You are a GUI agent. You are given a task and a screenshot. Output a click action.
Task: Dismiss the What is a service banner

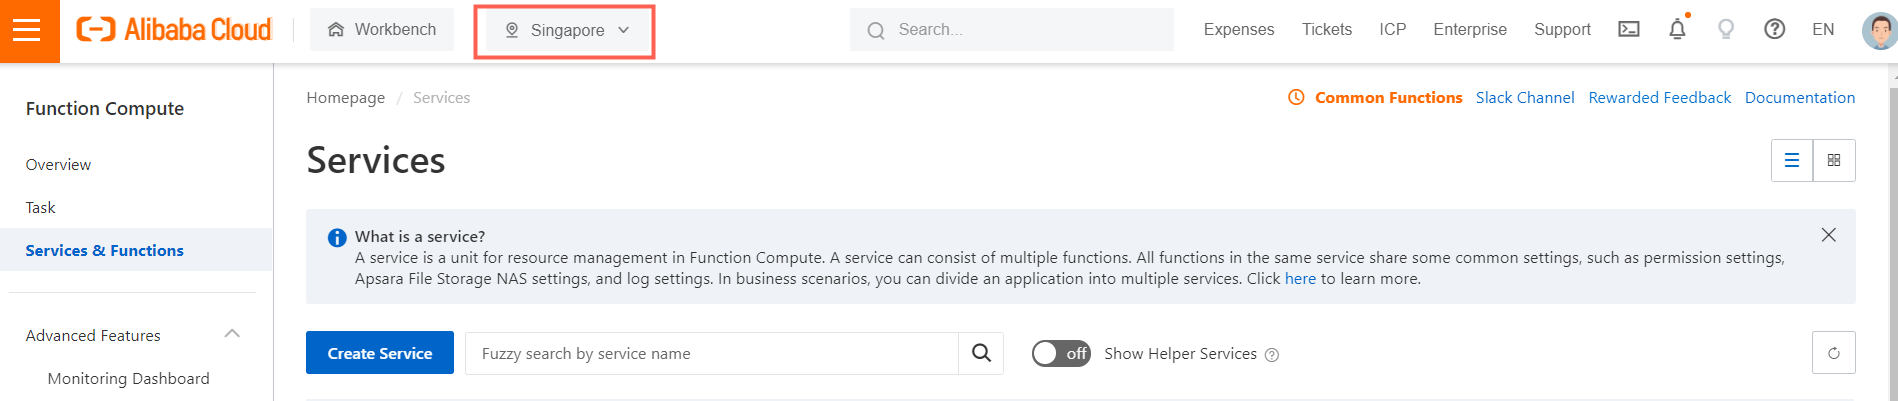pos(1828,235)
